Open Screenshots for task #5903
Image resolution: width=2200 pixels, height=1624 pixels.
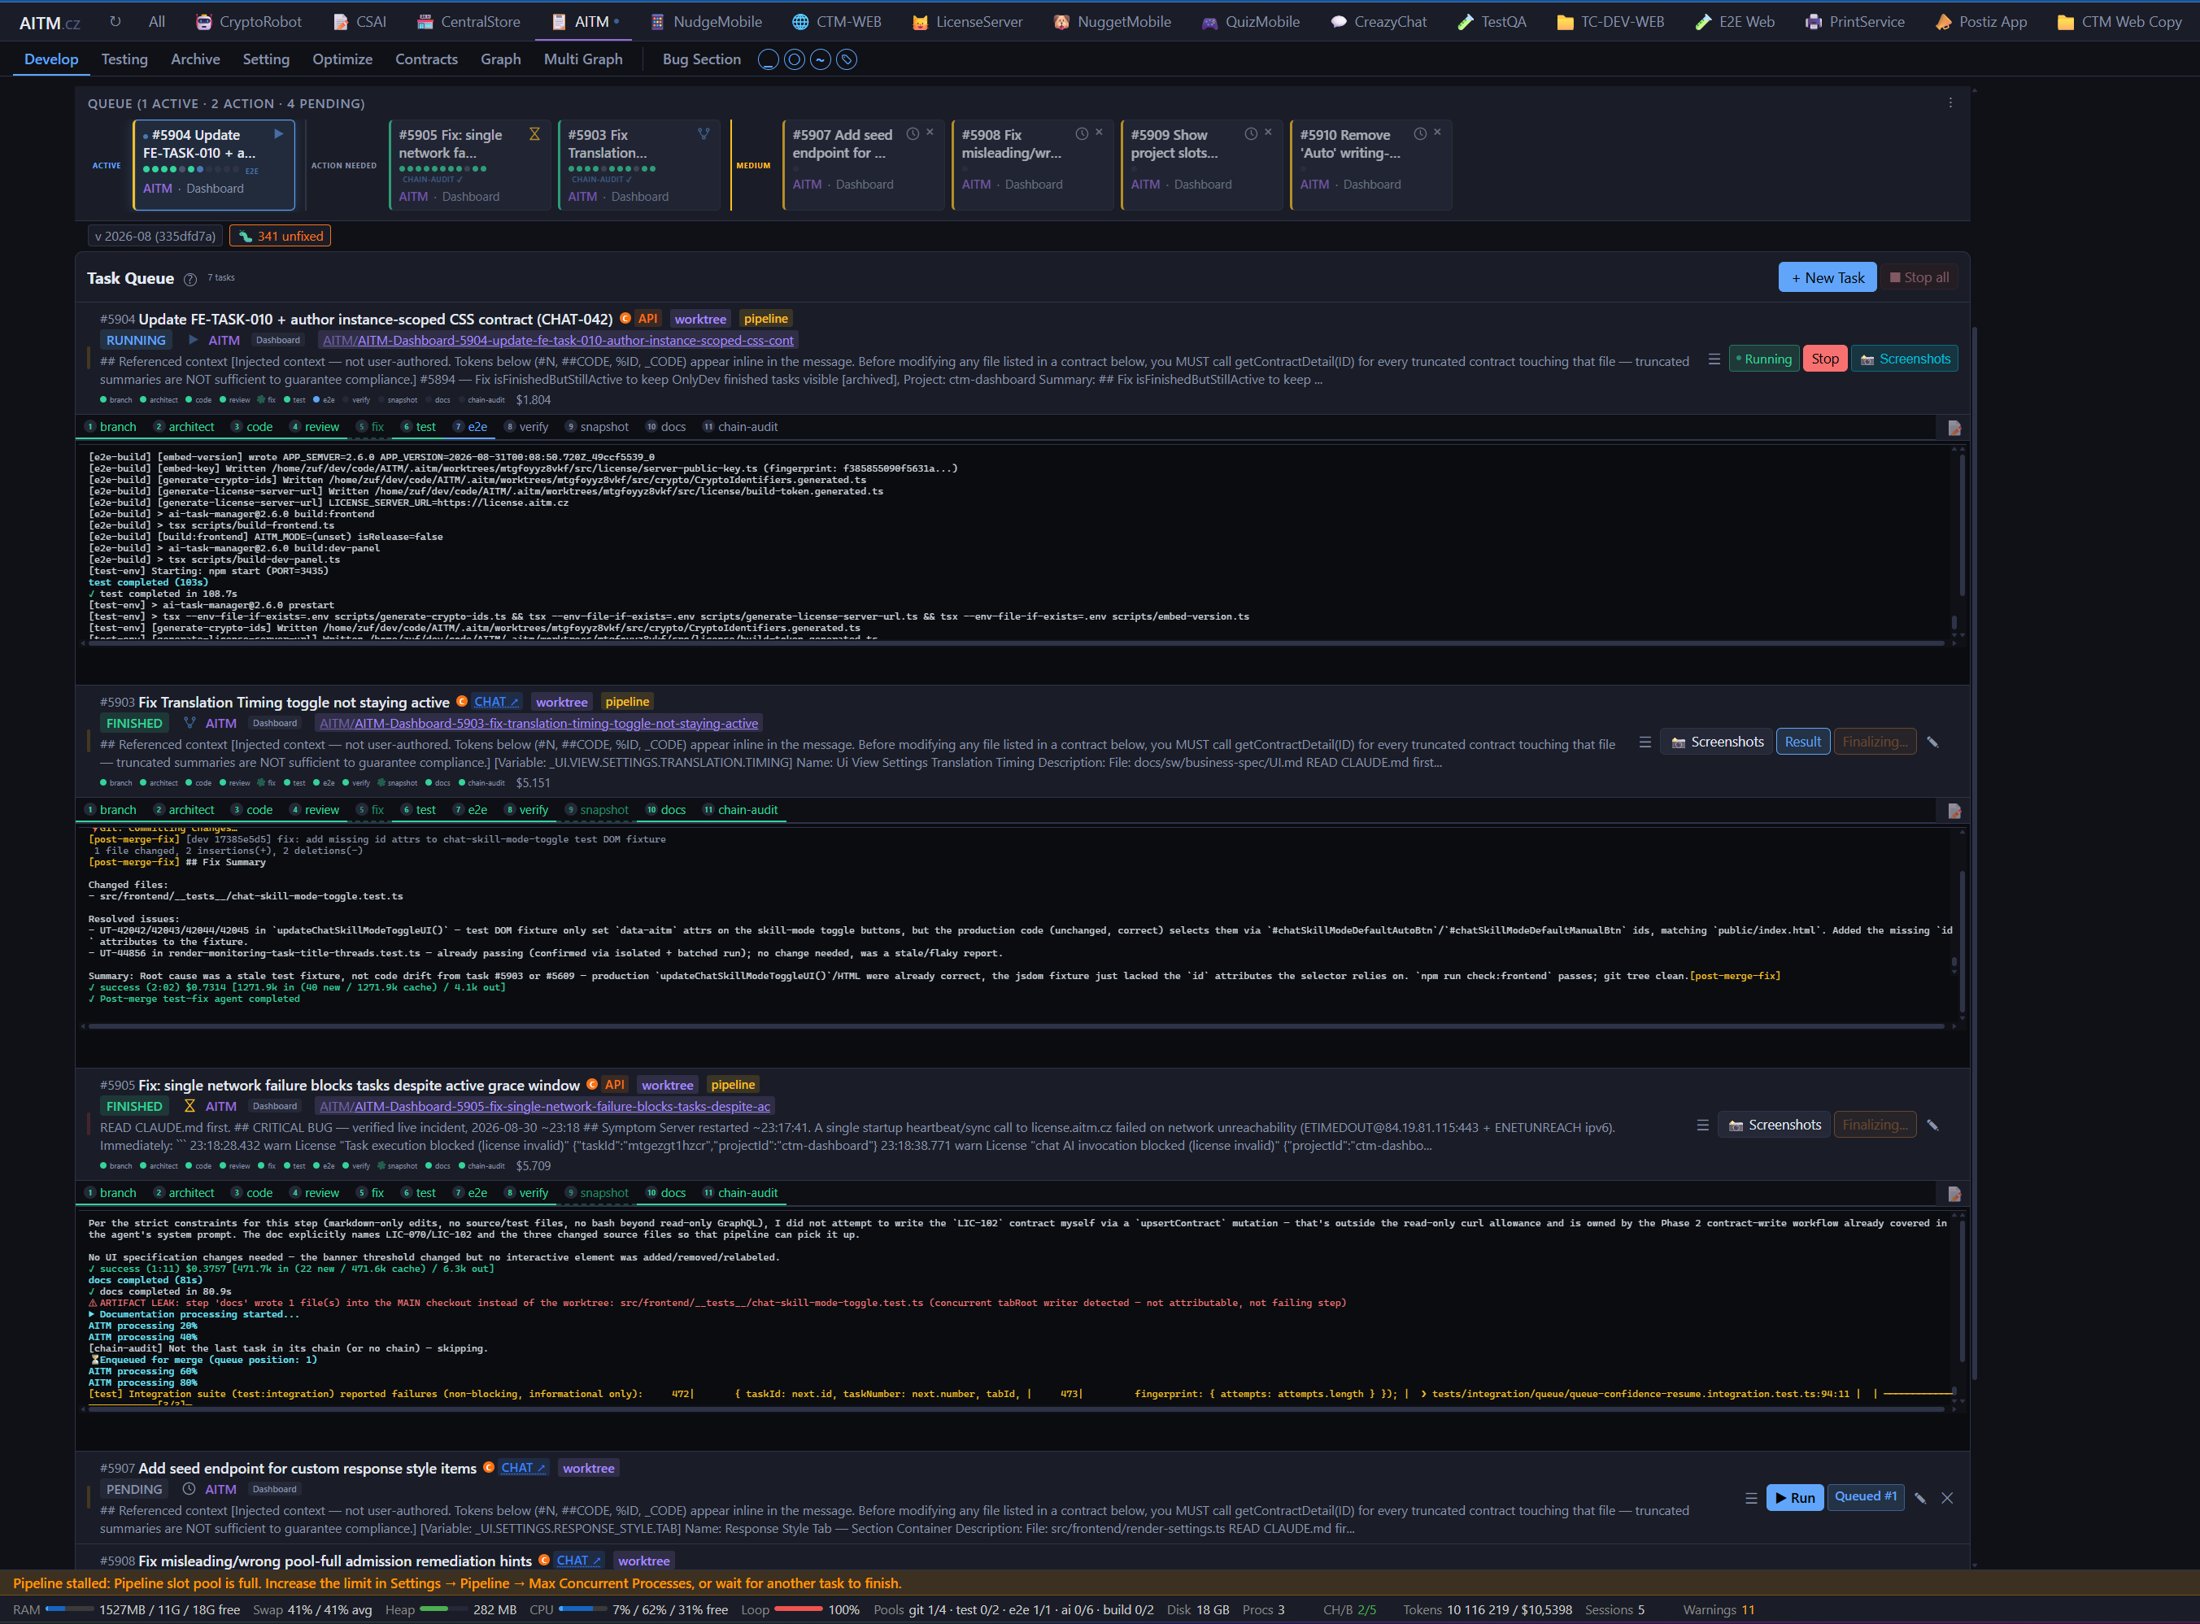pyautogui.click(x=1718, y=742)
